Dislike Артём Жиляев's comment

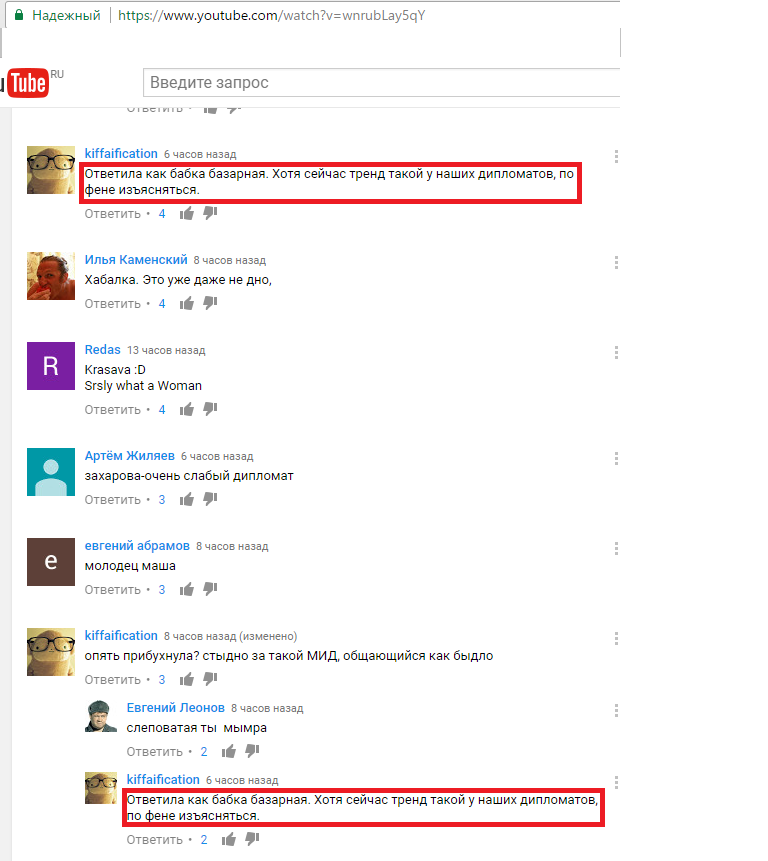[x=210, y=499]
